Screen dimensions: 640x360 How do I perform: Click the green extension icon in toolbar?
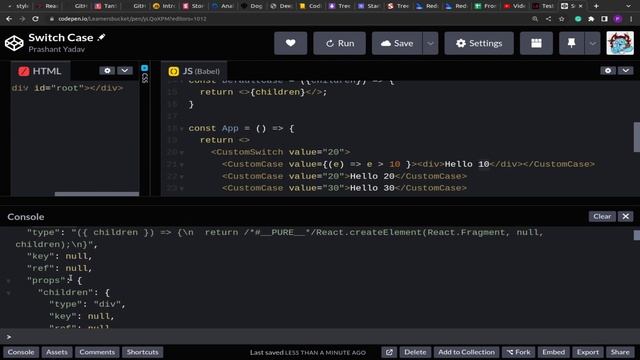(x=578, y=19)
